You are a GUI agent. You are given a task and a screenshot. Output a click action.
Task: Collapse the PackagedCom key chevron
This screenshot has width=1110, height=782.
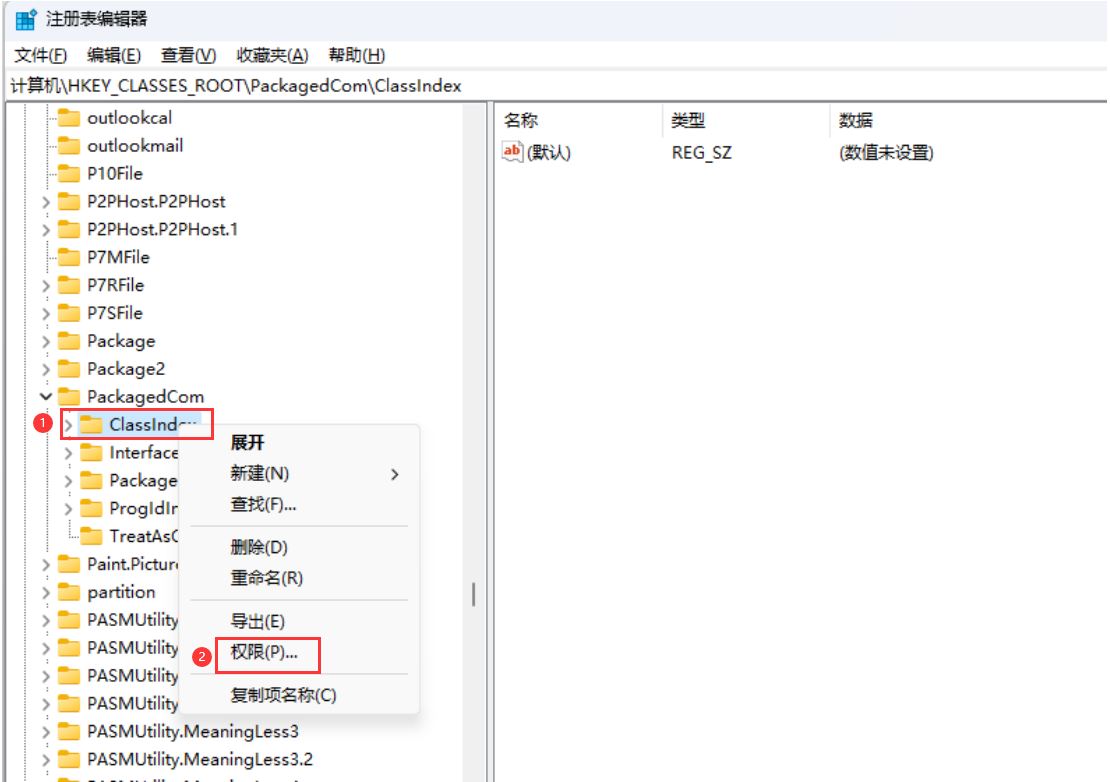pyautogui.click(x=45, y=396)
